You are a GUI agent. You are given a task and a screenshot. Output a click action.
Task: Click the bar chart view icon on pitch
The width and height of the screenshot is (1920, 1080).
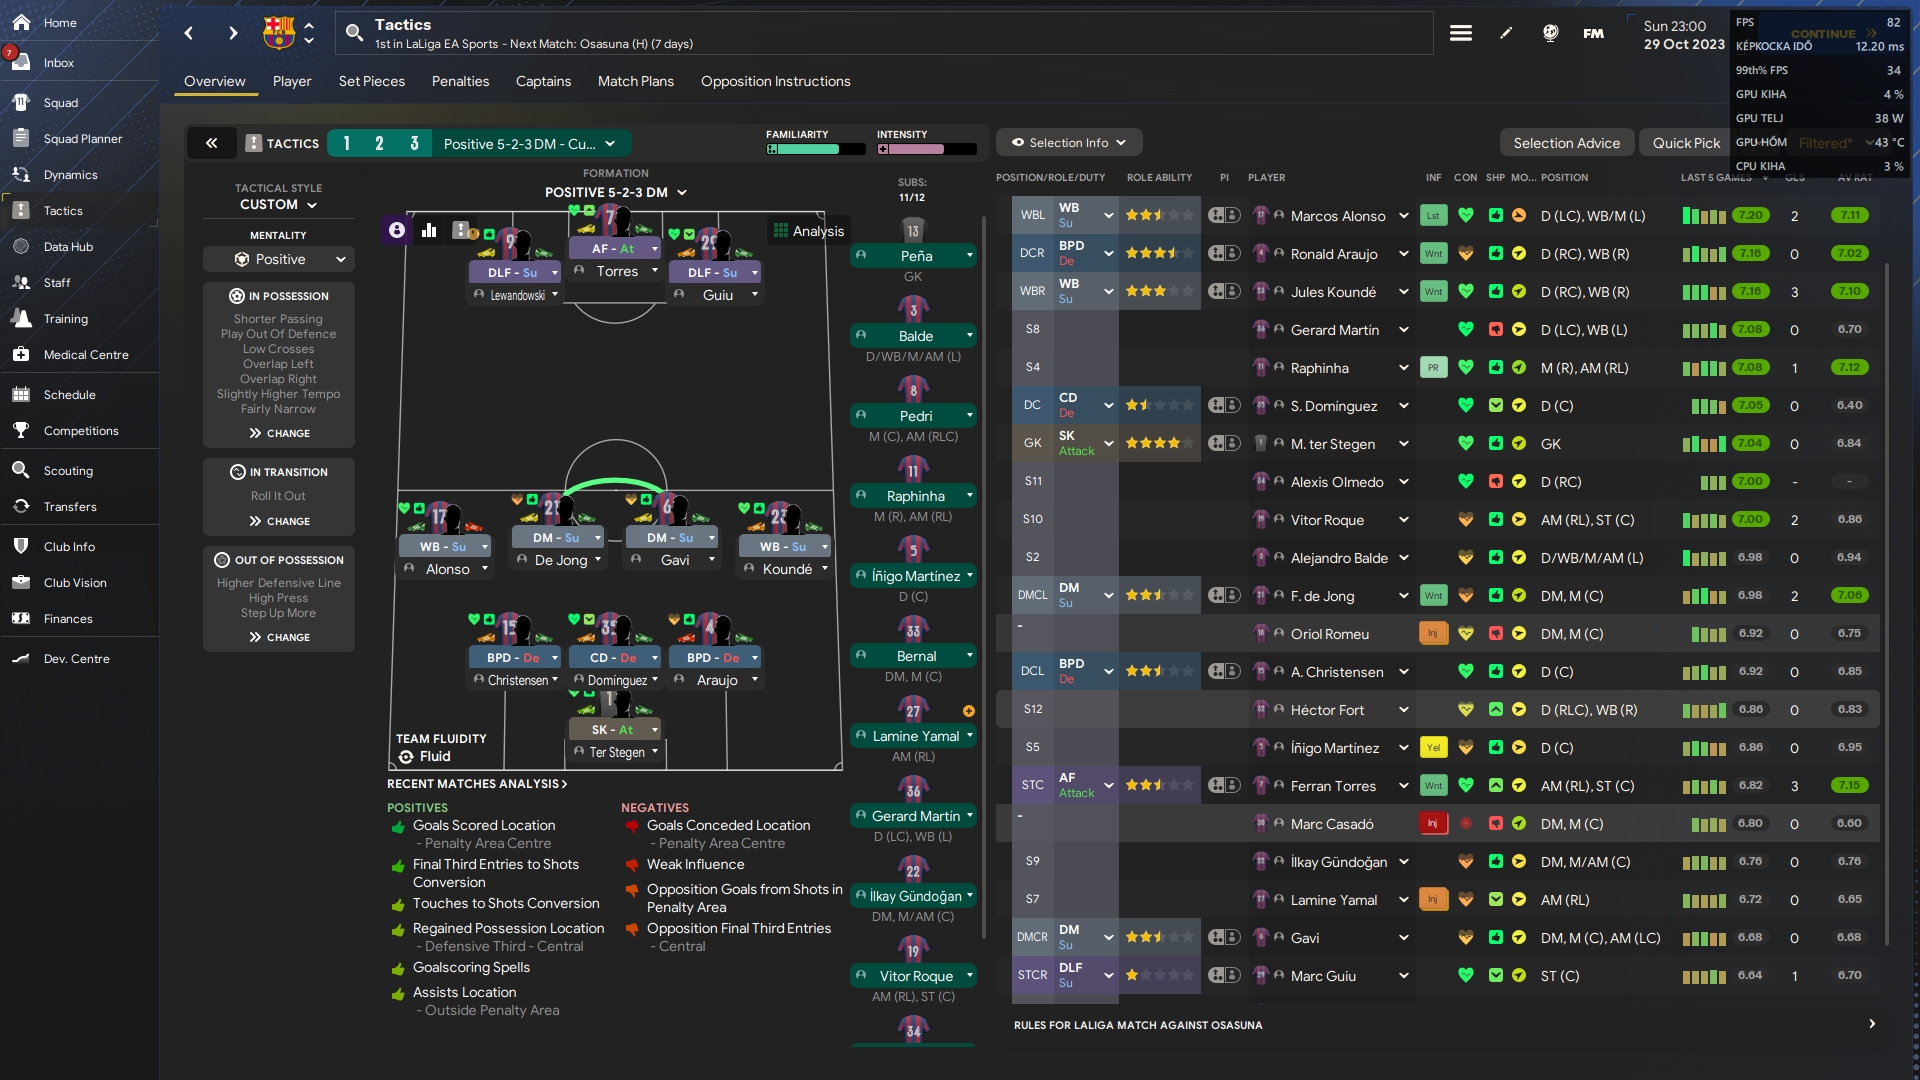tap(429, 230)
